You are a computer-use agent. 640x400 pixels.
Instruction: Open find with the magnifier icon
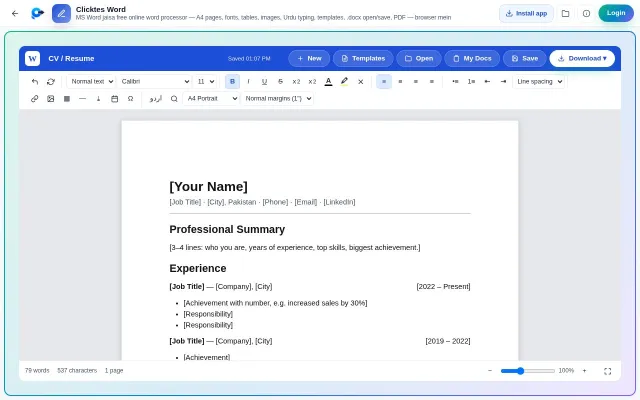click(174, 99)
